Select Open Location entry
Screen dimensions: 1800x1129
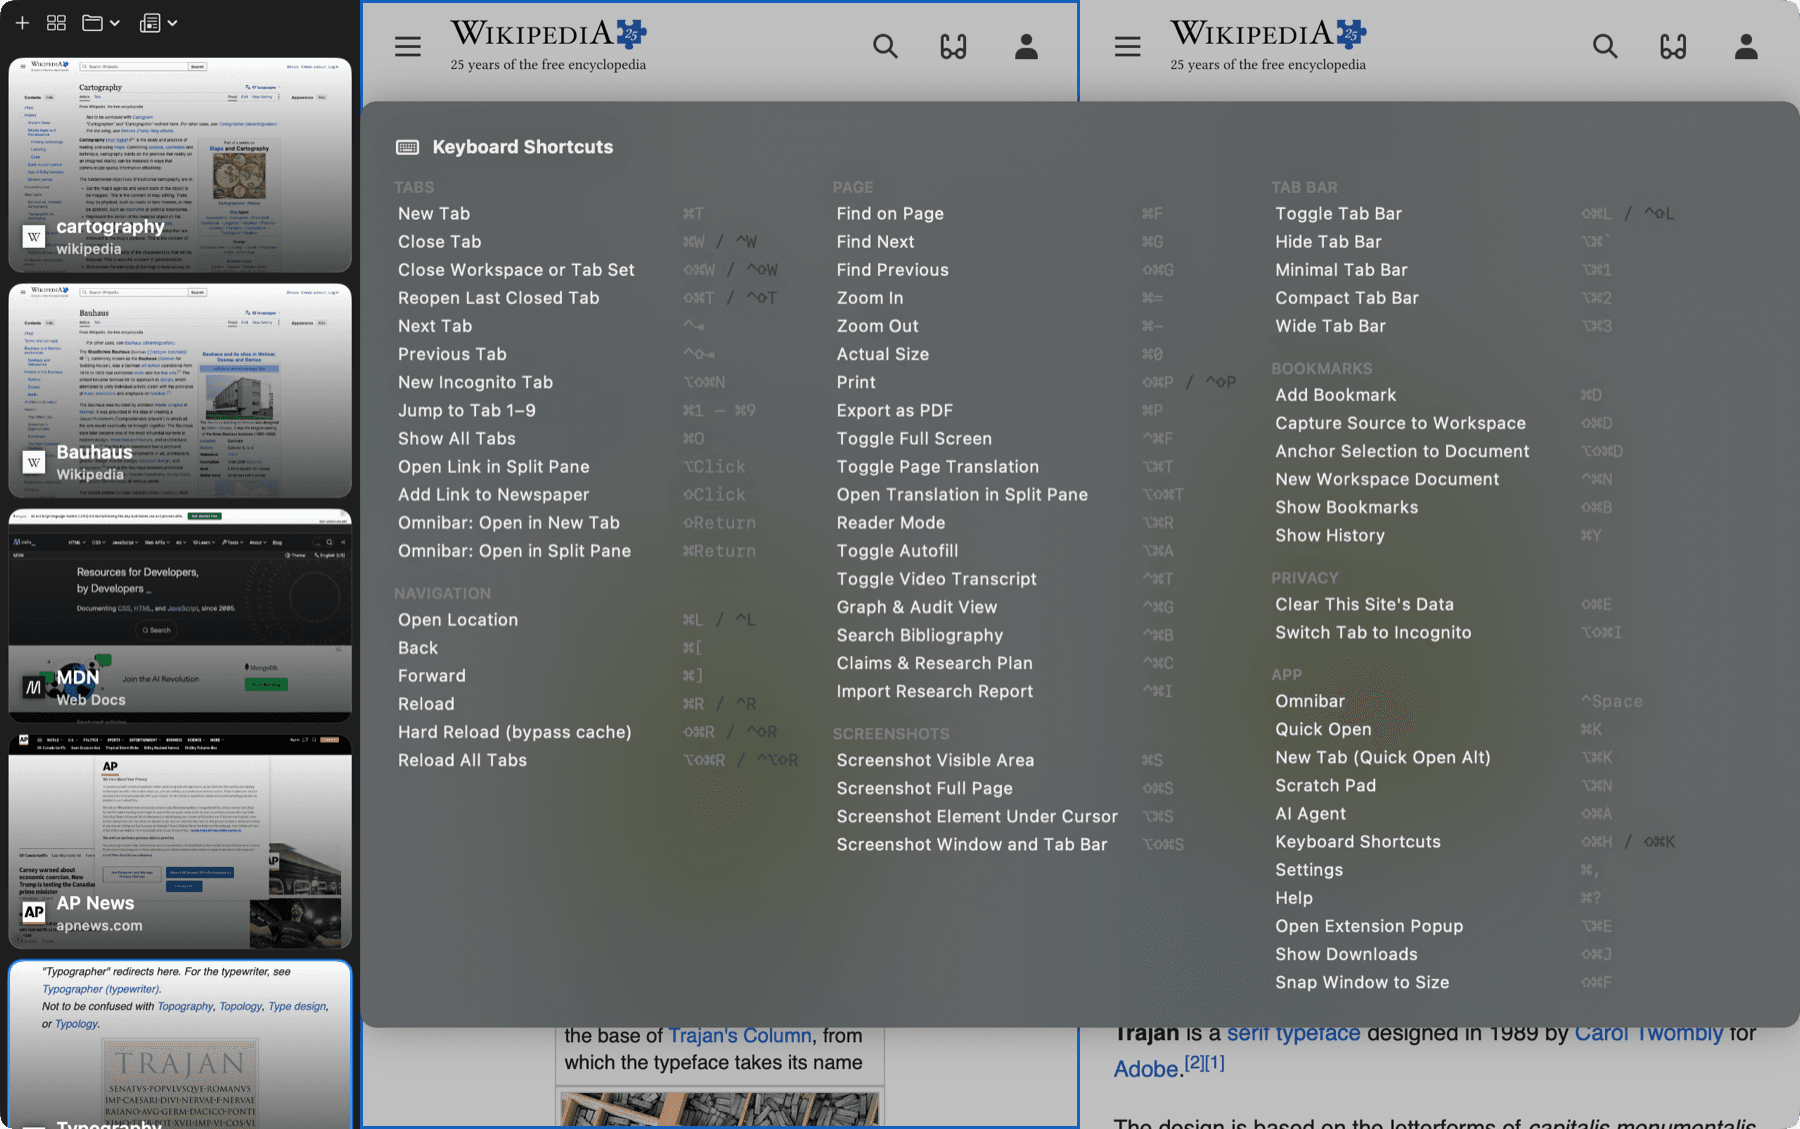point(597,619)
